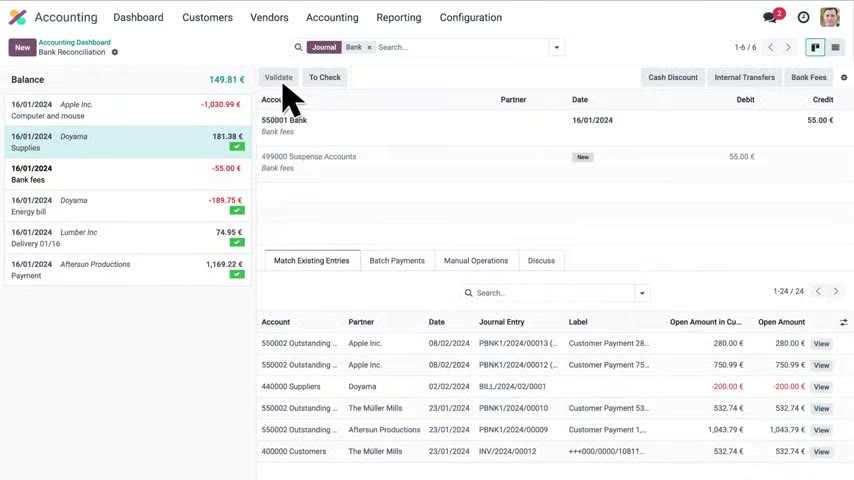Image resolution: width=854 pixels, height=480 pixels.
Task: Open the Configuration menu
Action: (x=471, y=17)
